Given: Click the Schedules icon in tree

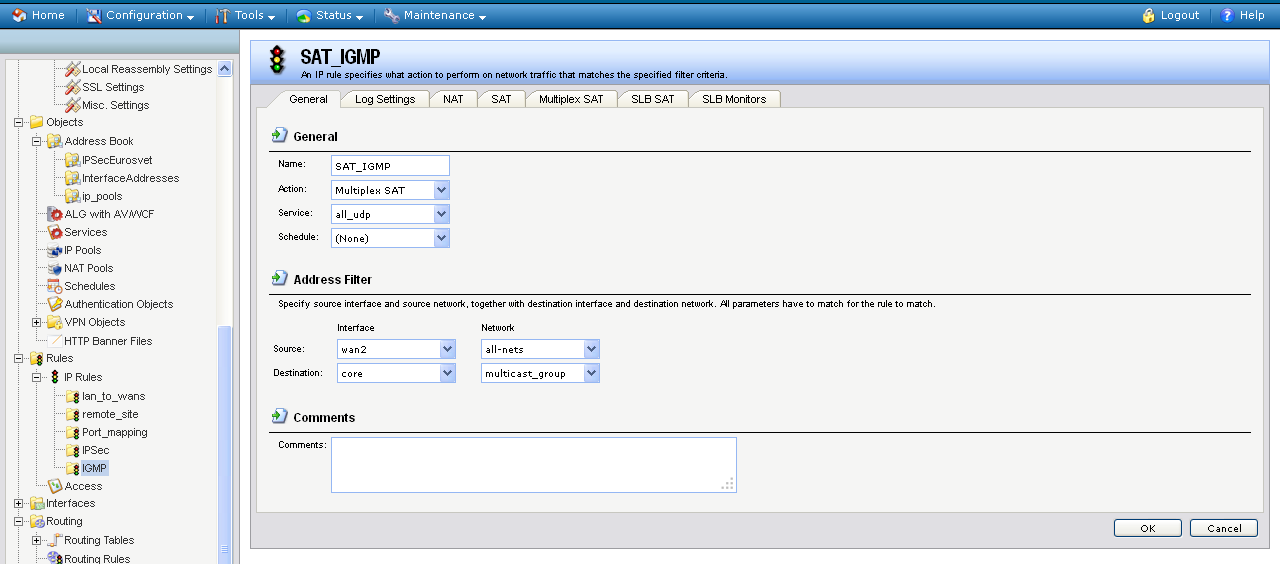Looking at the screenshot, I should [x=55, y=286].
